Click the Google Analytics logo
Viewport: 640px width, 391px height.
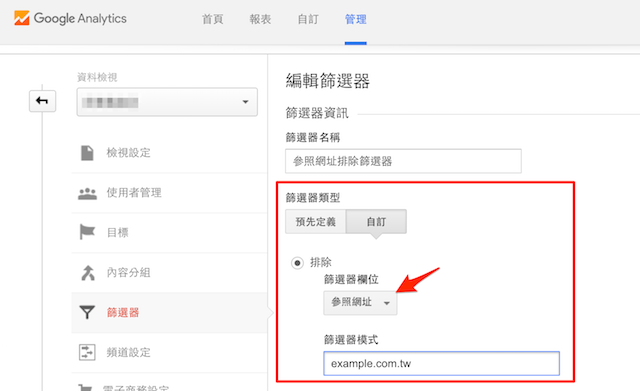pos(70,18)
